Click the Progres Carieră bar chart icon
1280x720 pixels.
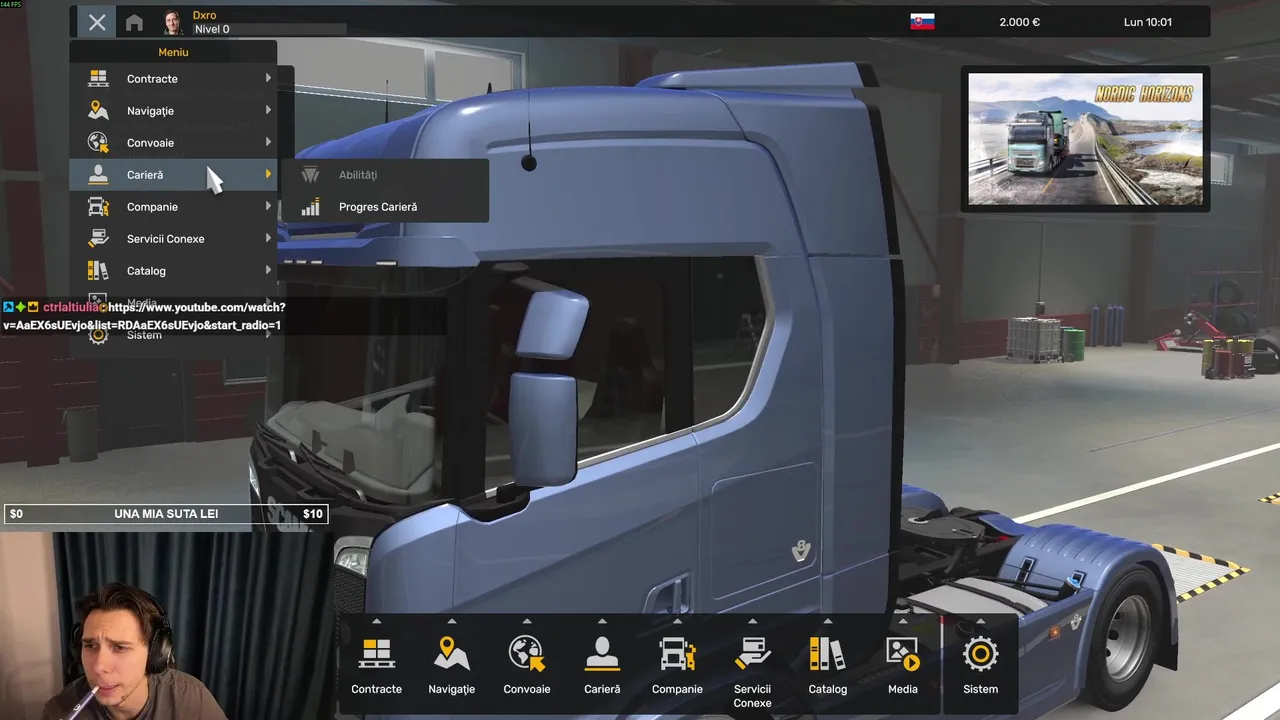311,207
